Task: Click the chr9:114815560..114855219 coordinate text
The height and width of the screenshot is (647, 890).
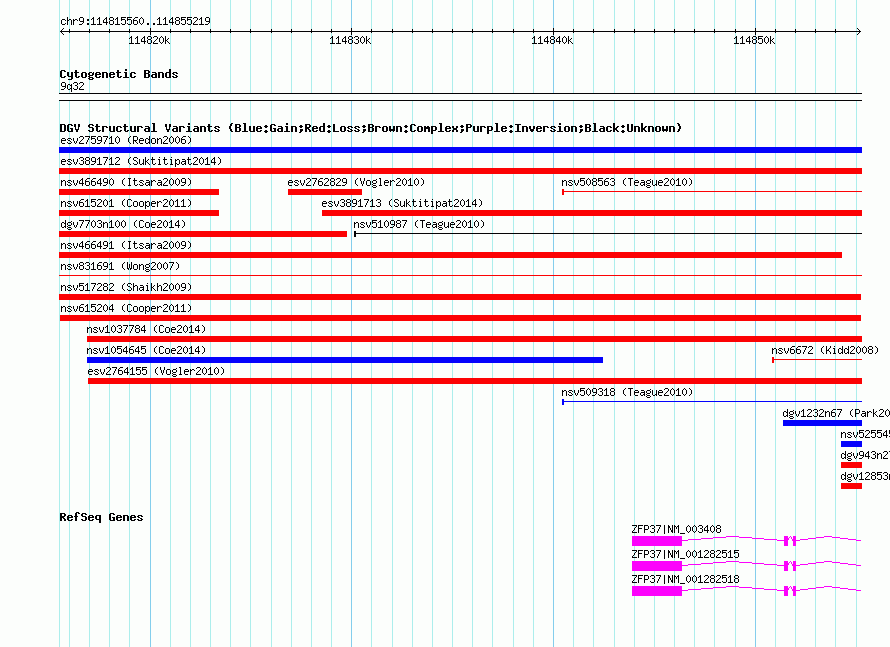Action: pos(135,21)
